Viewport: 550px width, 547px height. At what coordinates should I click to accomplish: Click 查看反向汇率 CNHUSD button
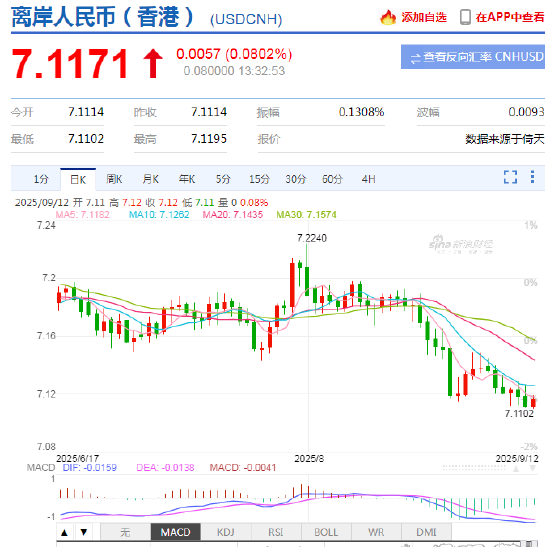click(x=473, y=57)
